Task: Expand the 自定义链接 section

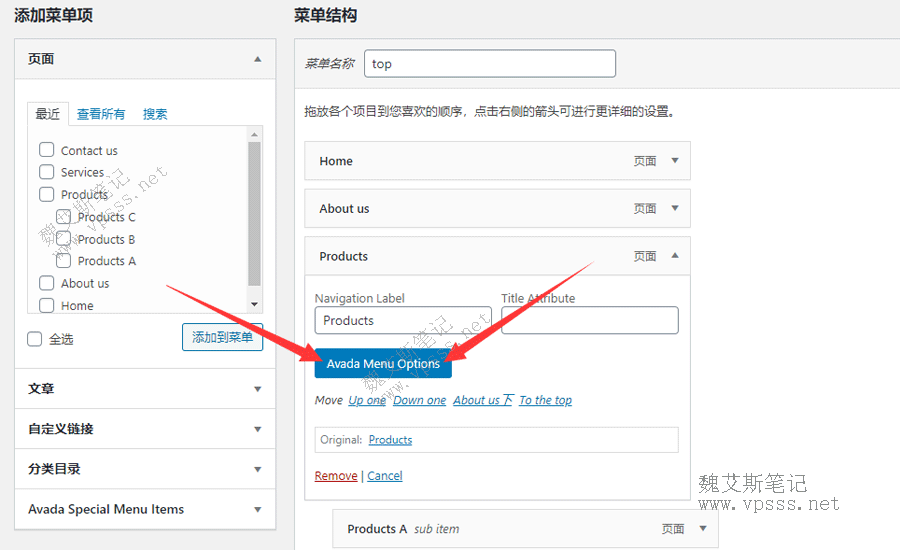Action: (x=257, y=429)
